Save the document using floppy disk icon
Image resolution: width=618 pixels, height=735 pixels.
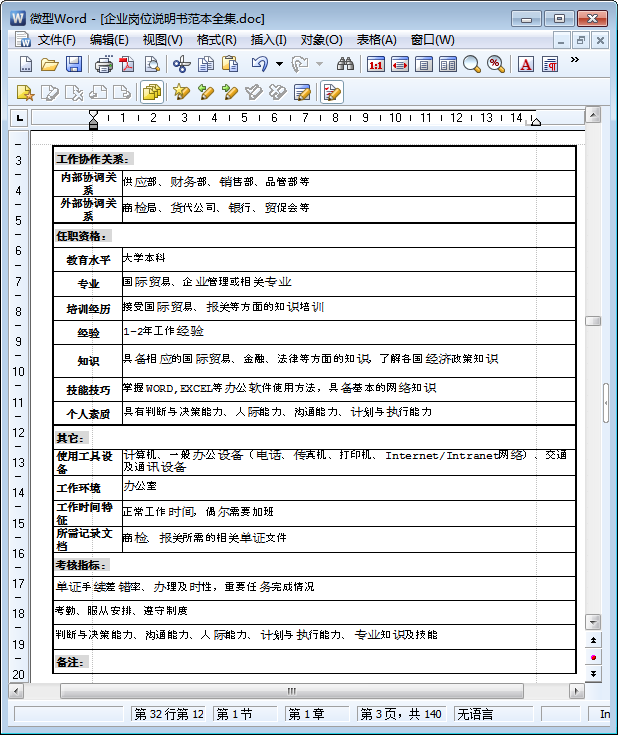click(74, 64)
